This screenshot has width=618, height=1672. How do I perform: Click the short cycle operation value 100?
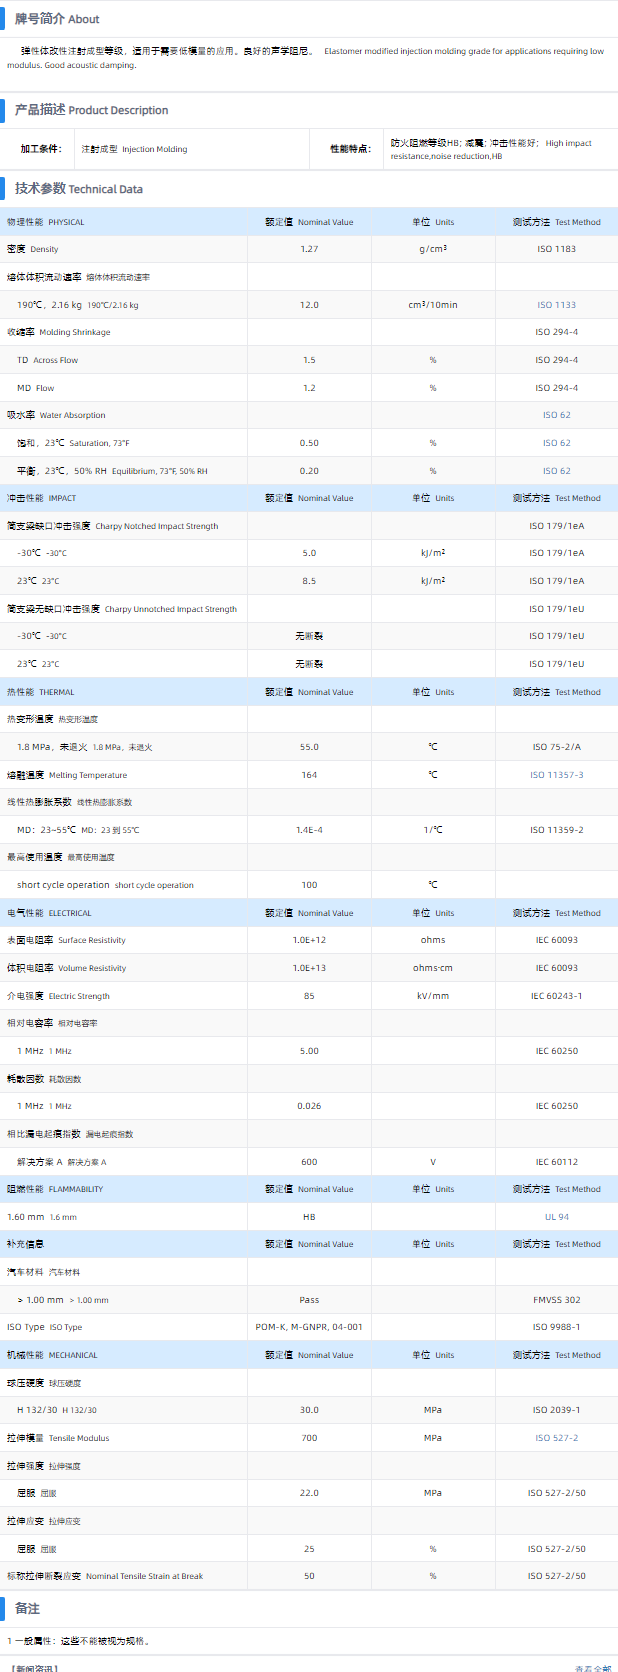(309, 885)
